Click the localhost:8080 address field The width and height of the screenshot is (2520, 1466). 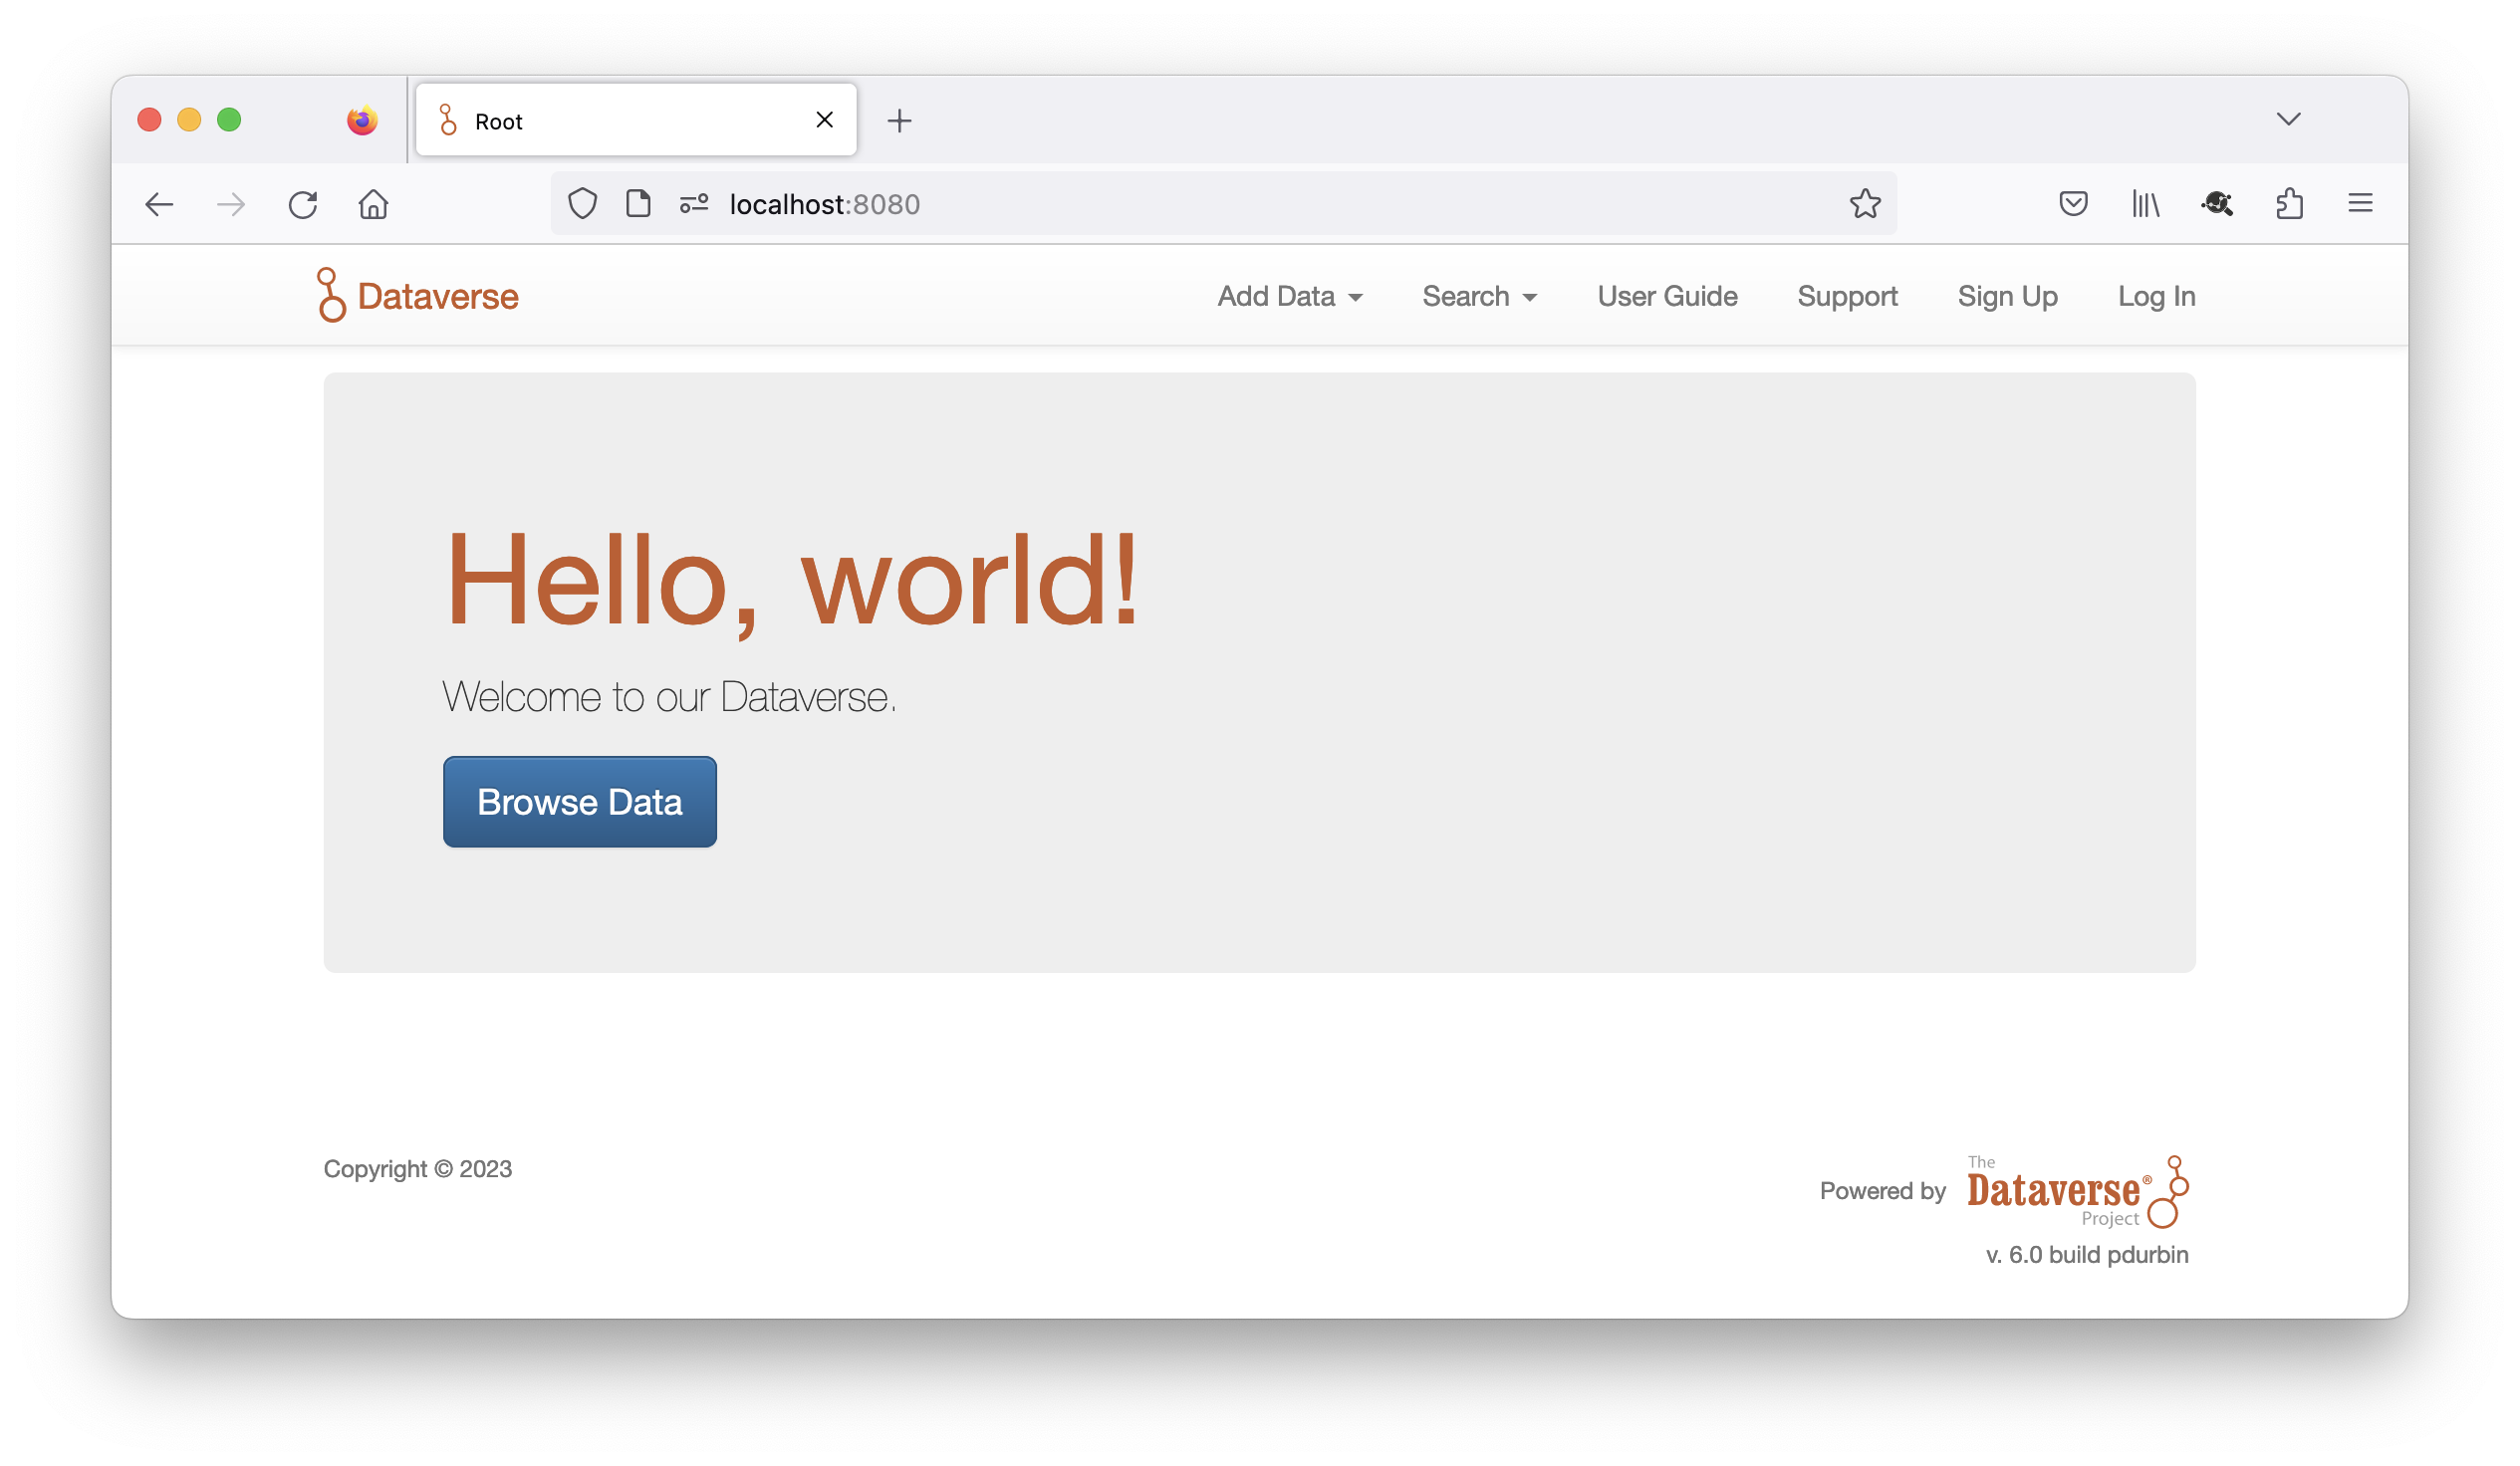point(1200,204)
